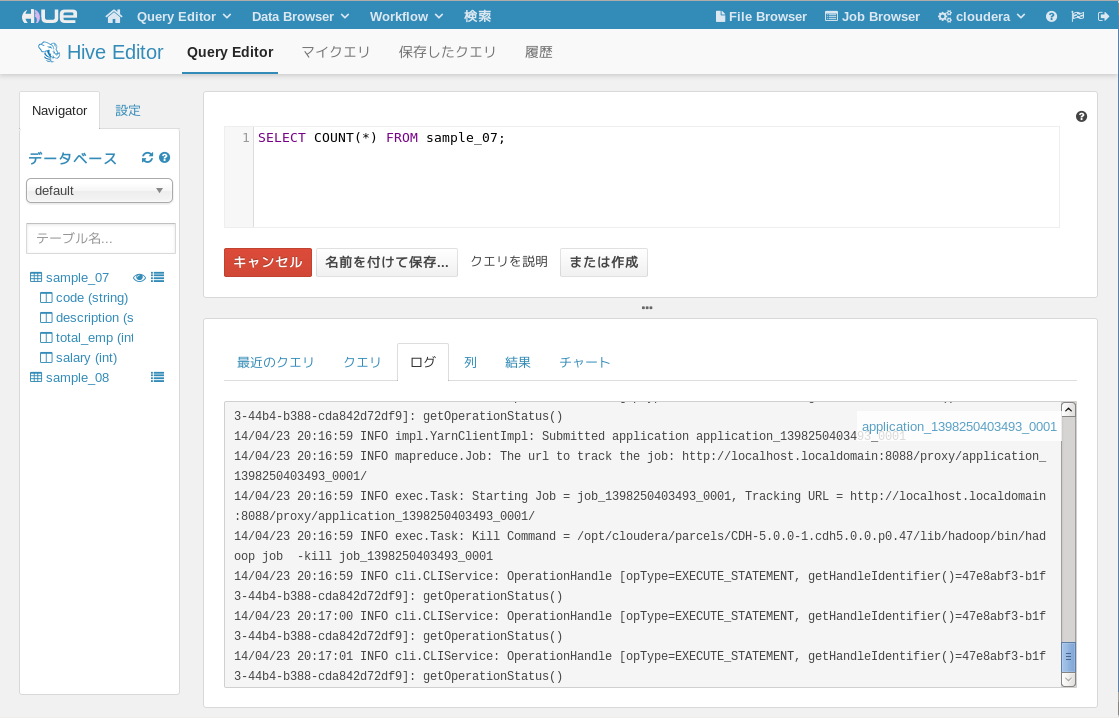Refresh the database list icon

click(148, 158)
